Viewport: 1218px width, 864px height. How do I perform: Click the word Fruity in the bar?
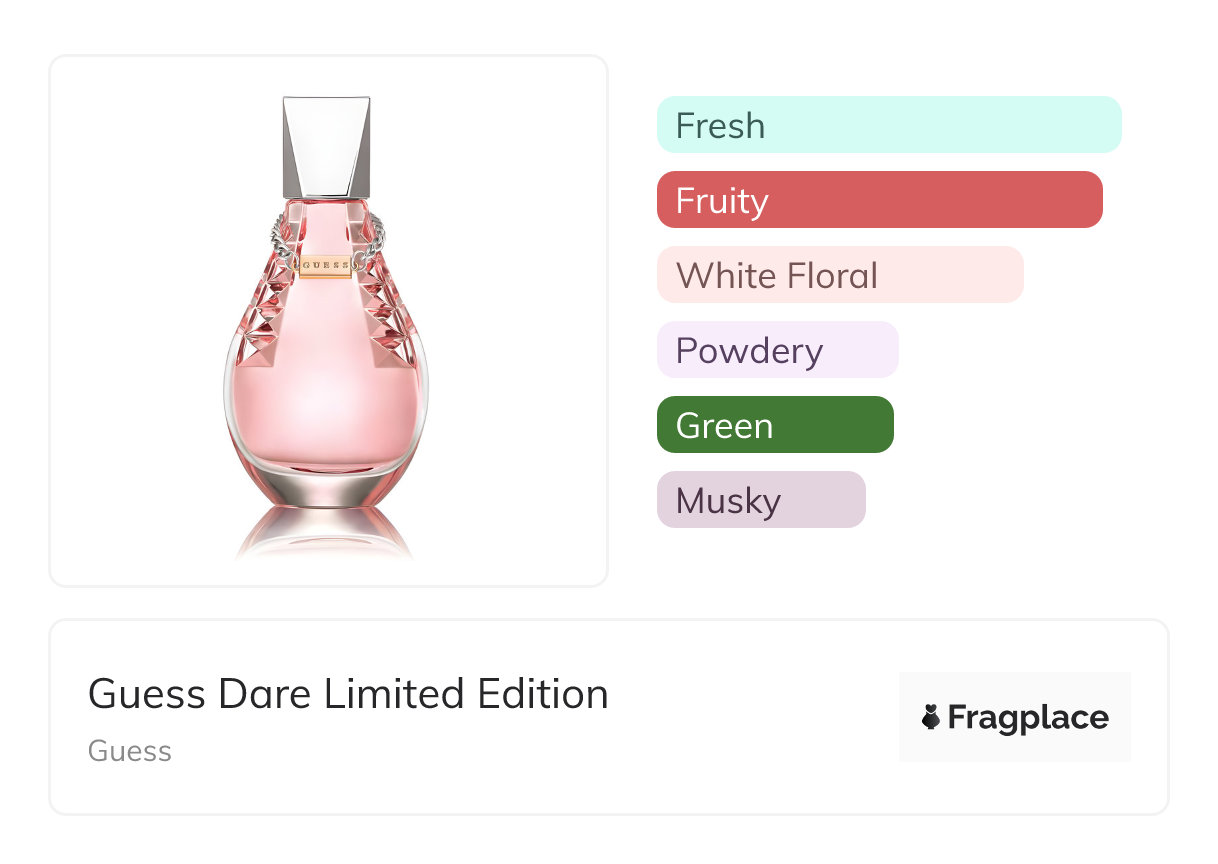[x=722, y=201]
